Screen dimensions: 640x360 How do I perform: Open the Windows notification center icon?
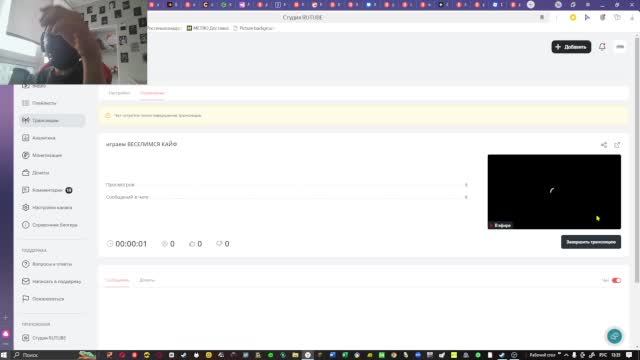tap(629, 355)
